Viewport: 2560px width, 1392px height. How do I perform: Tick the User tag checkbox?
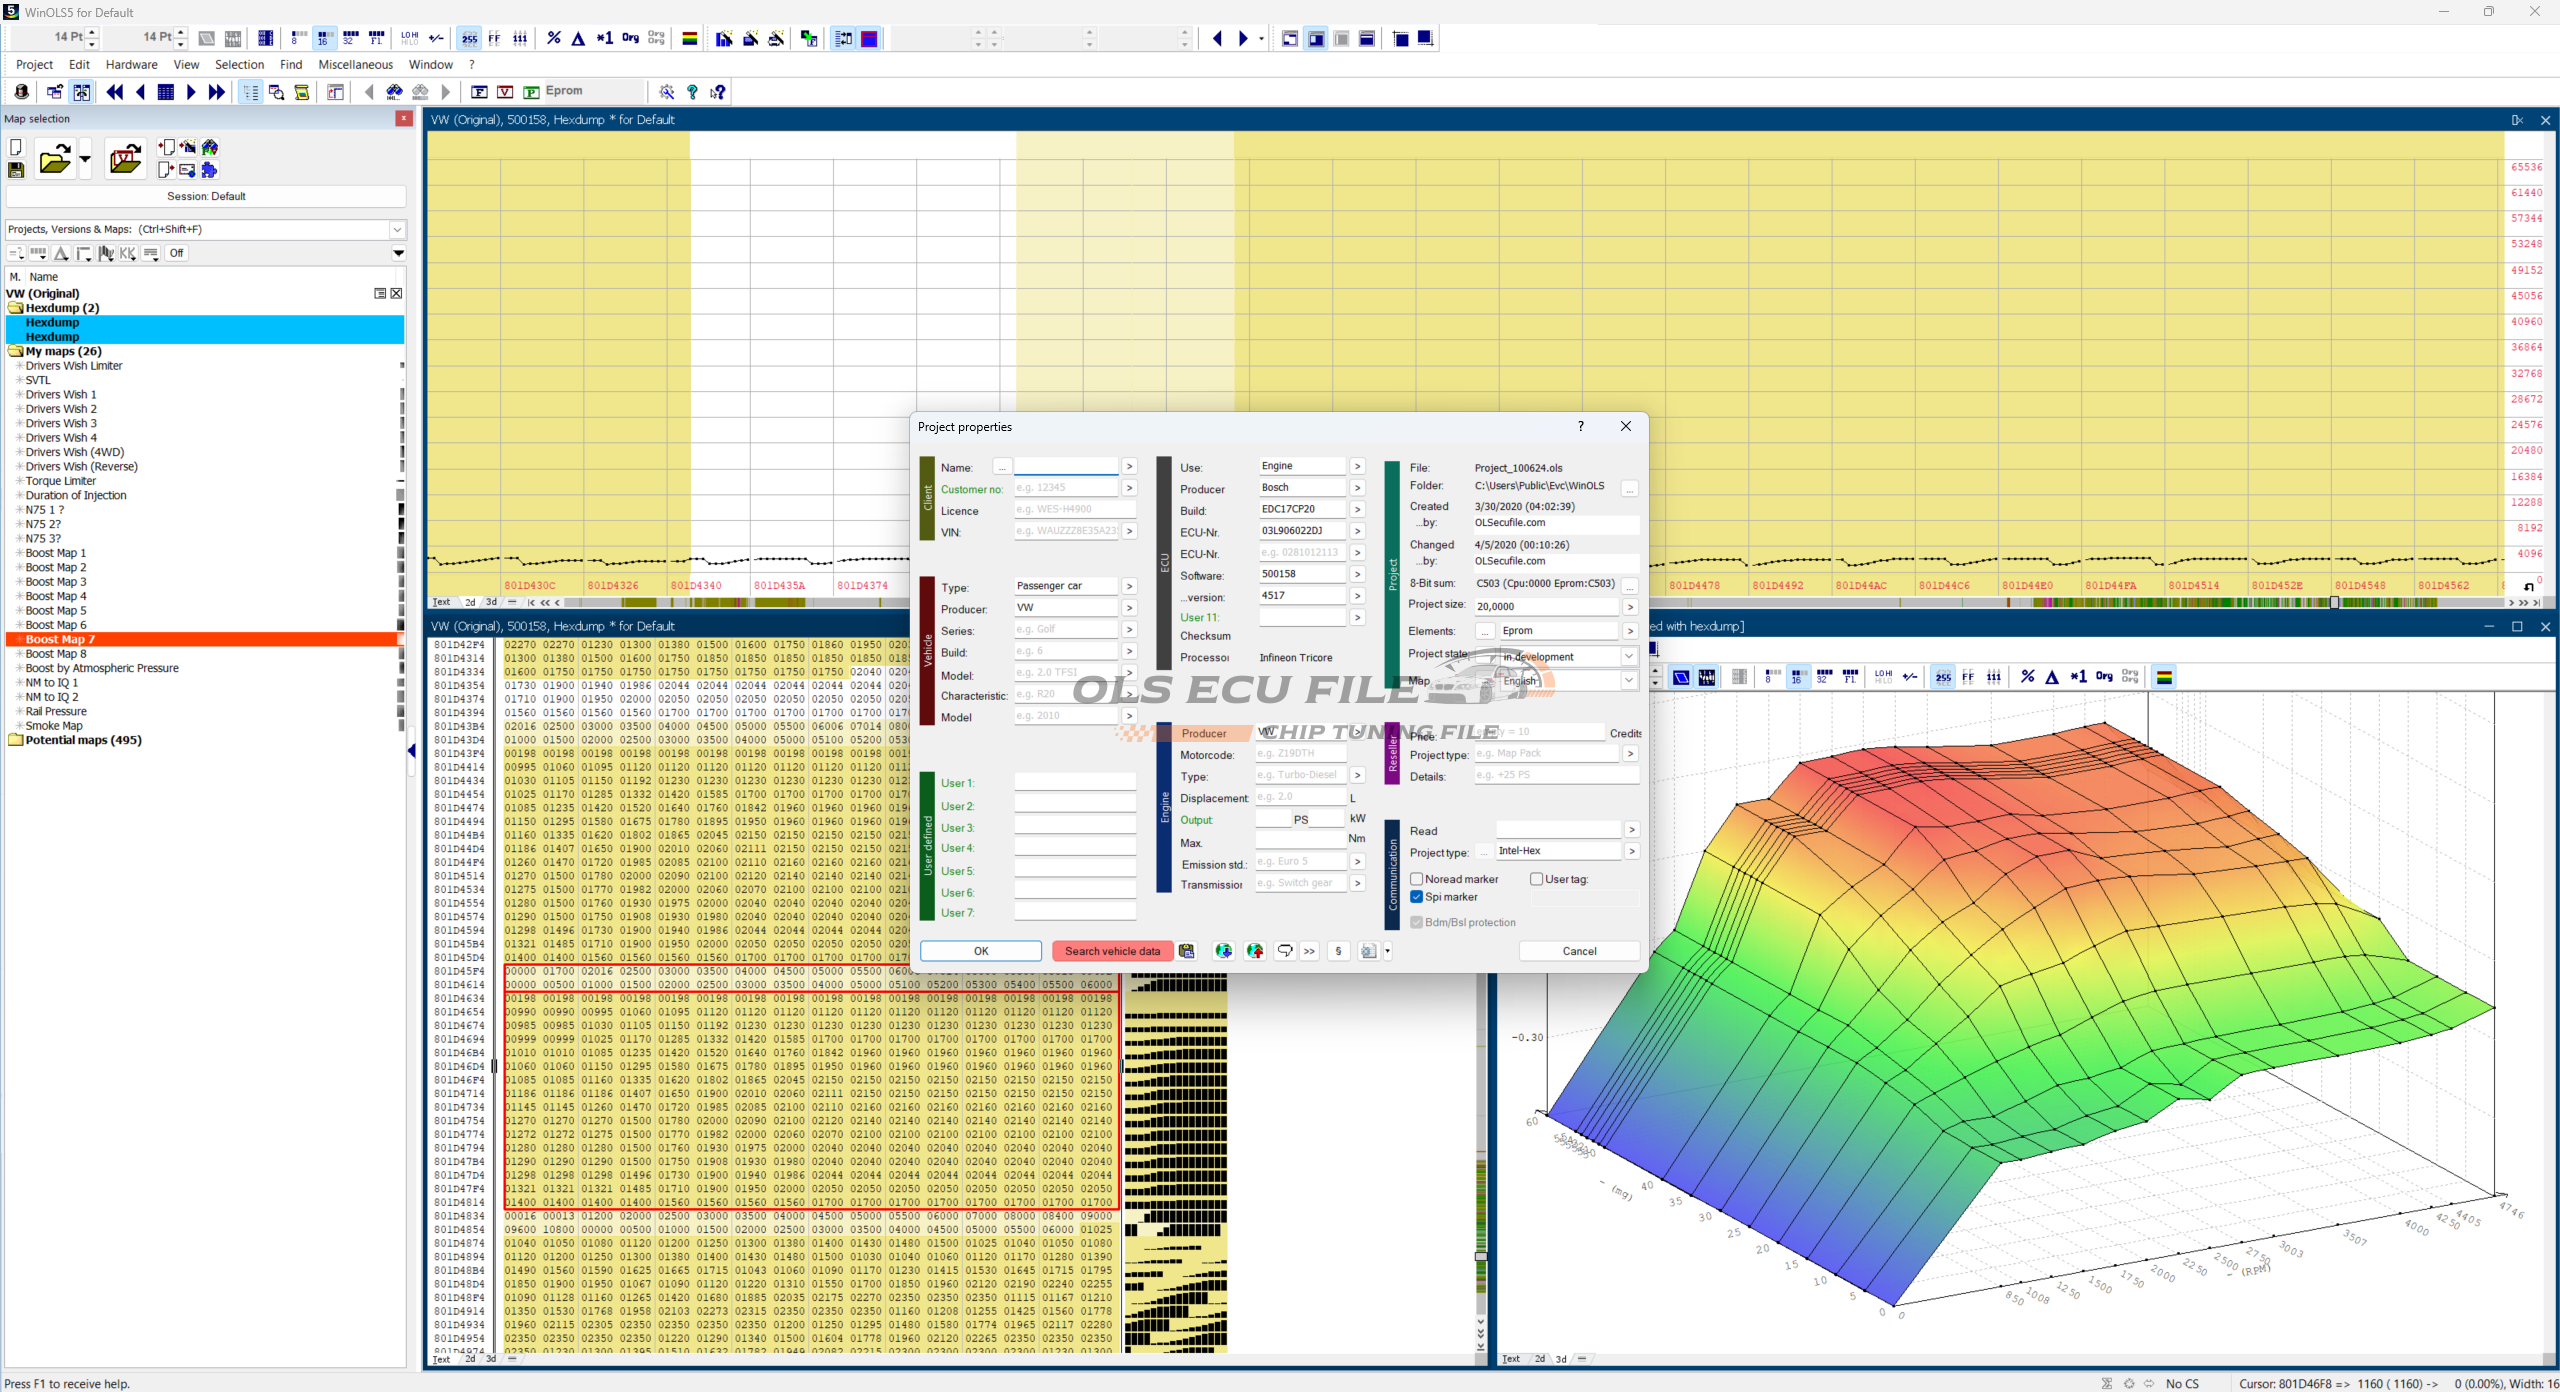pyautogui.click(x=1536, y=879)
